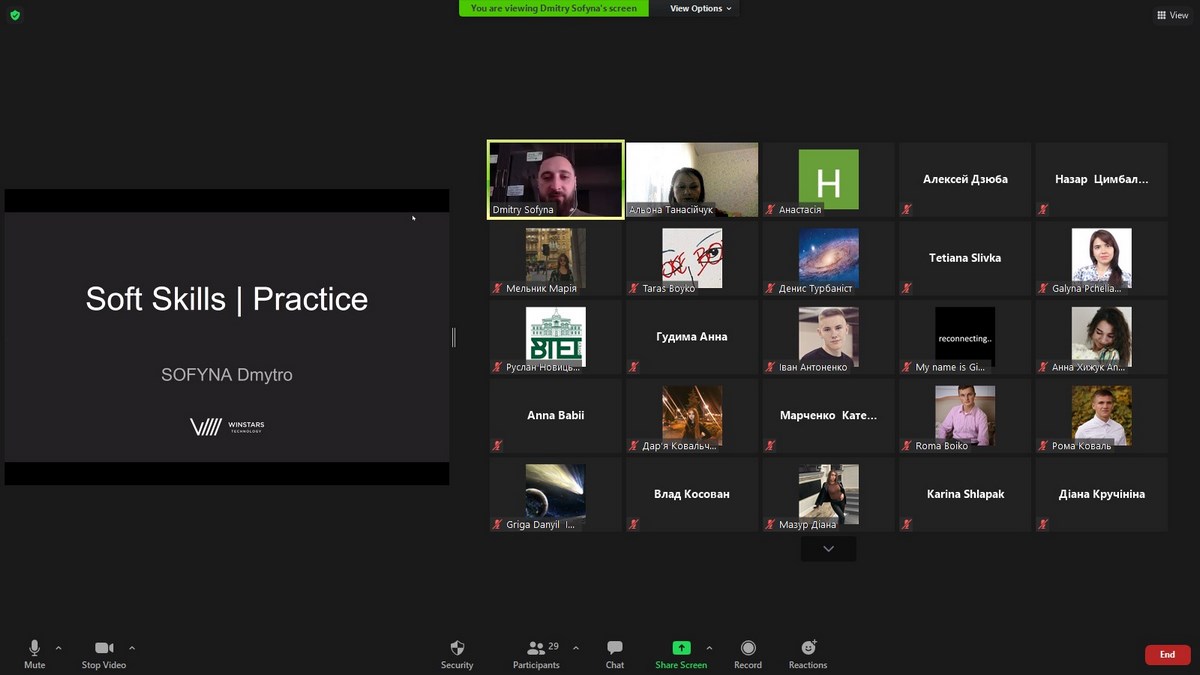Open the Security shield icon
1200x675 pixels.
point(457,648)
